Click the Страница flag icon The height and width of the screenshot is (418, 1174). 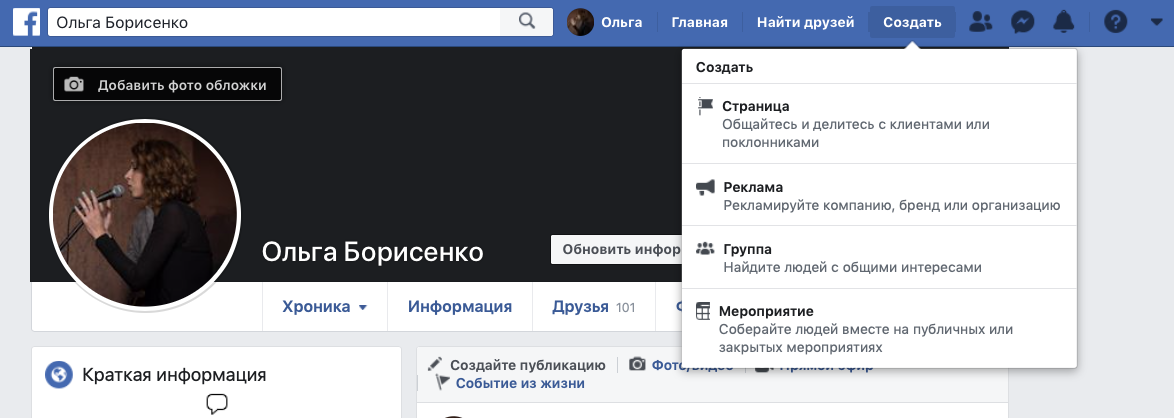pyautogui.click(x=705, y=106)
